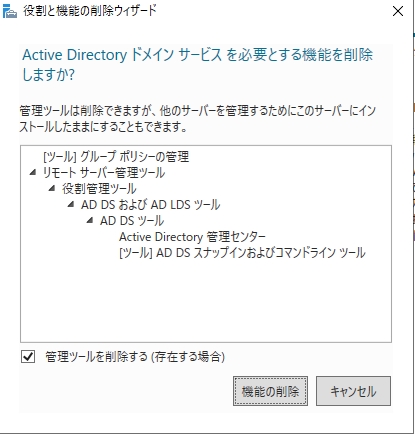
Task: Click the dialog heading about Active Directory ドメイン サービス
Action: [197, 64]
